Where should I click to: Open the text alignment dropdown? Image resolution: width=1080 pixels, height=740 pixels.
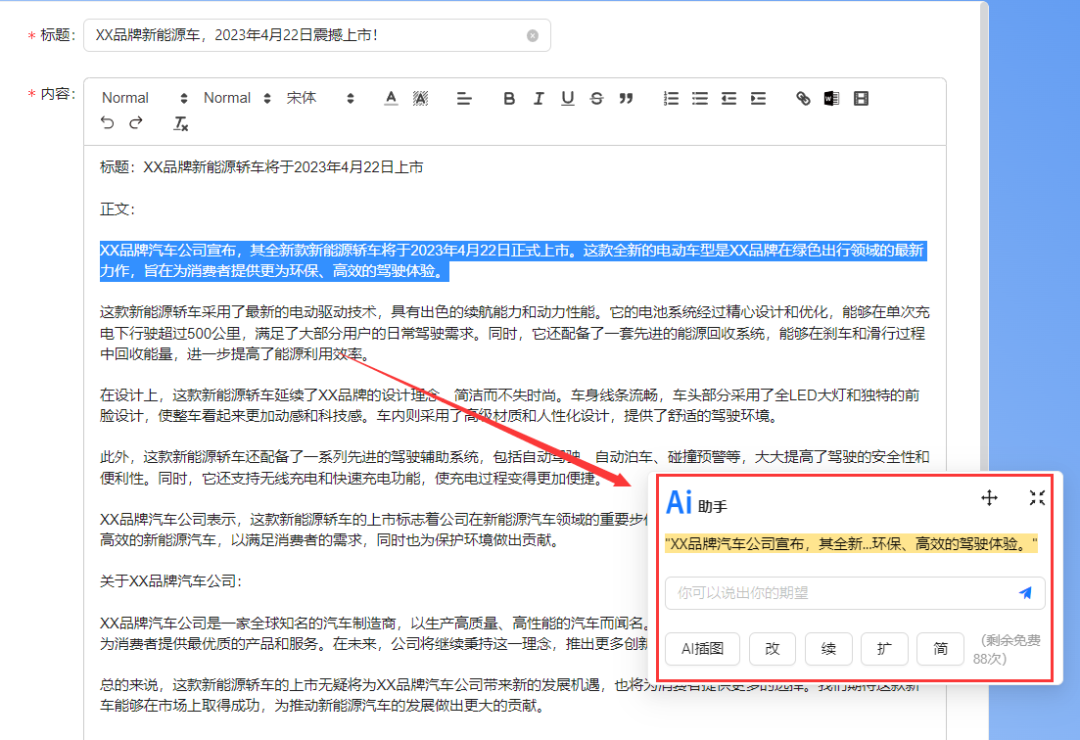464,99
